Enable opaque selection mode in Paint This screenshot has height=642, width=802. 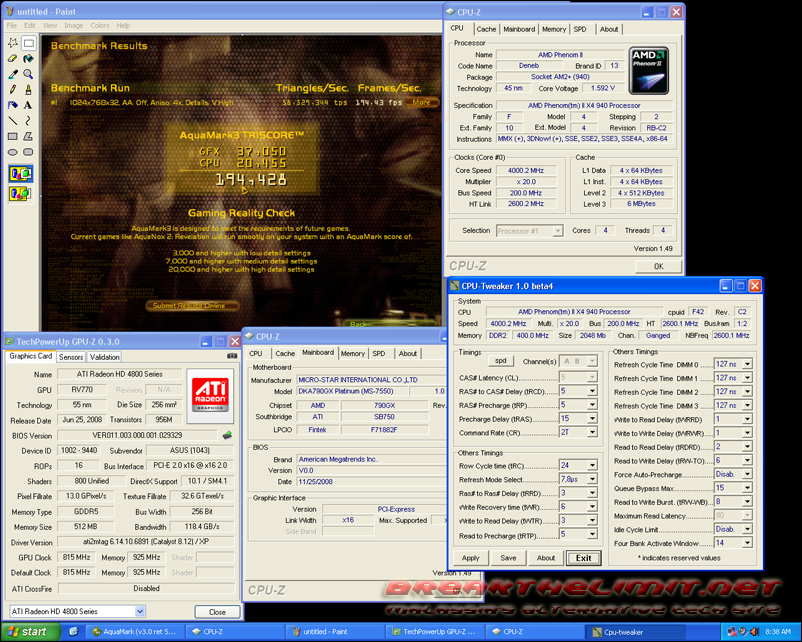click(x=20, y=174)
